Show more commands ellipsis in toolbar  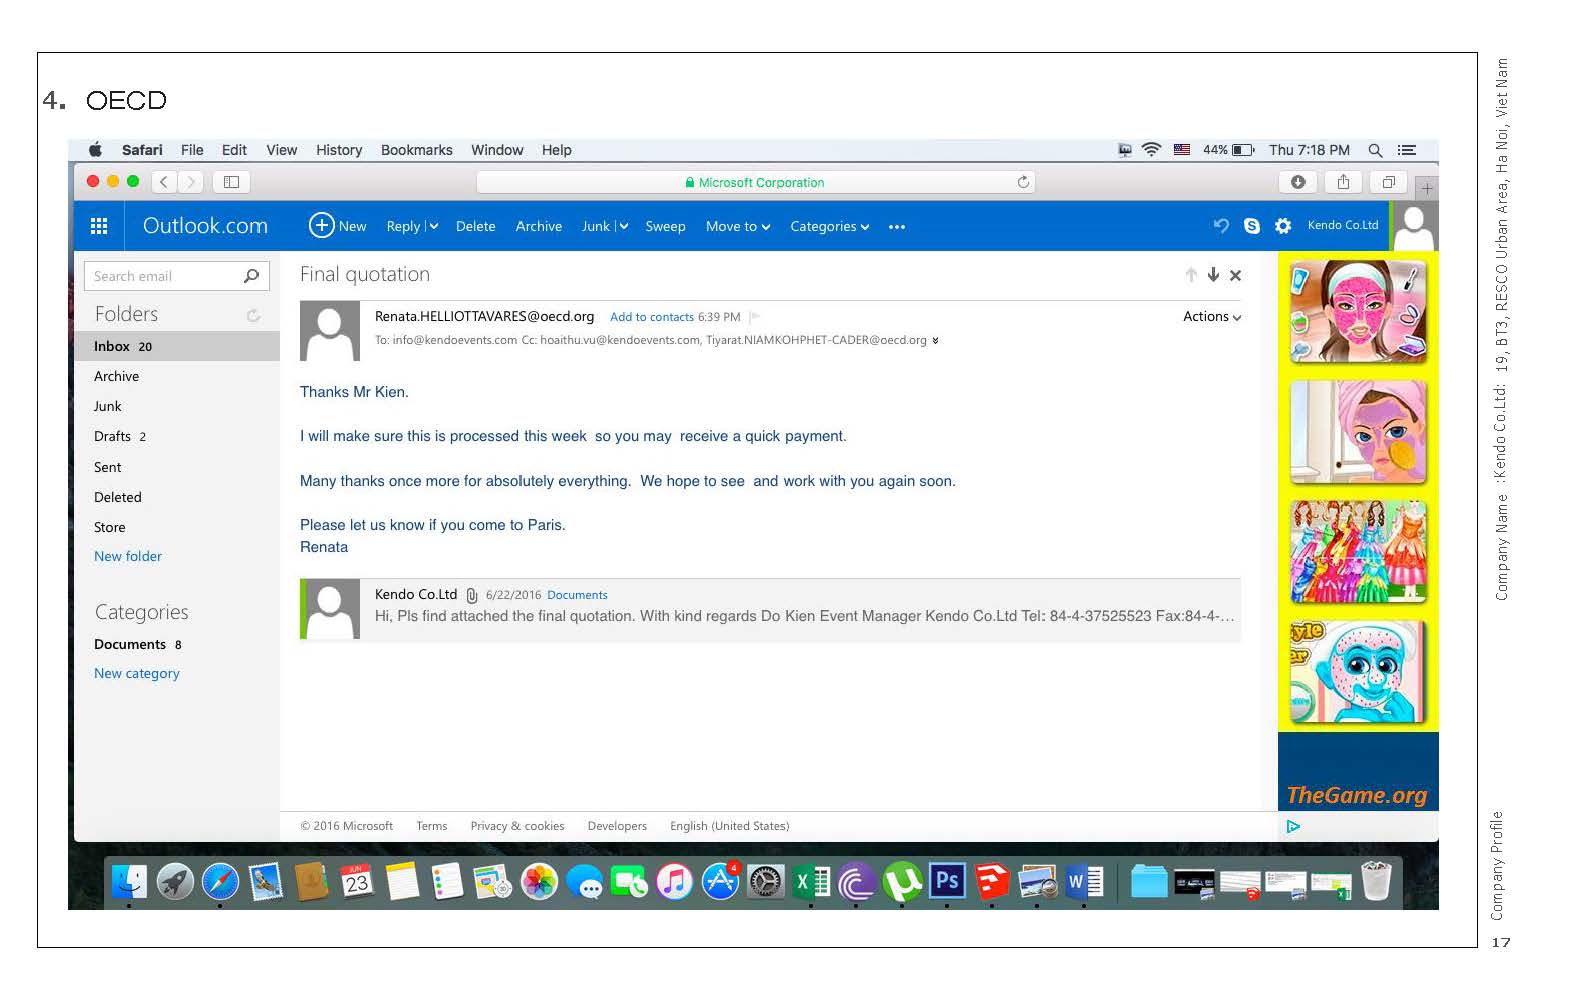[897, 227]
